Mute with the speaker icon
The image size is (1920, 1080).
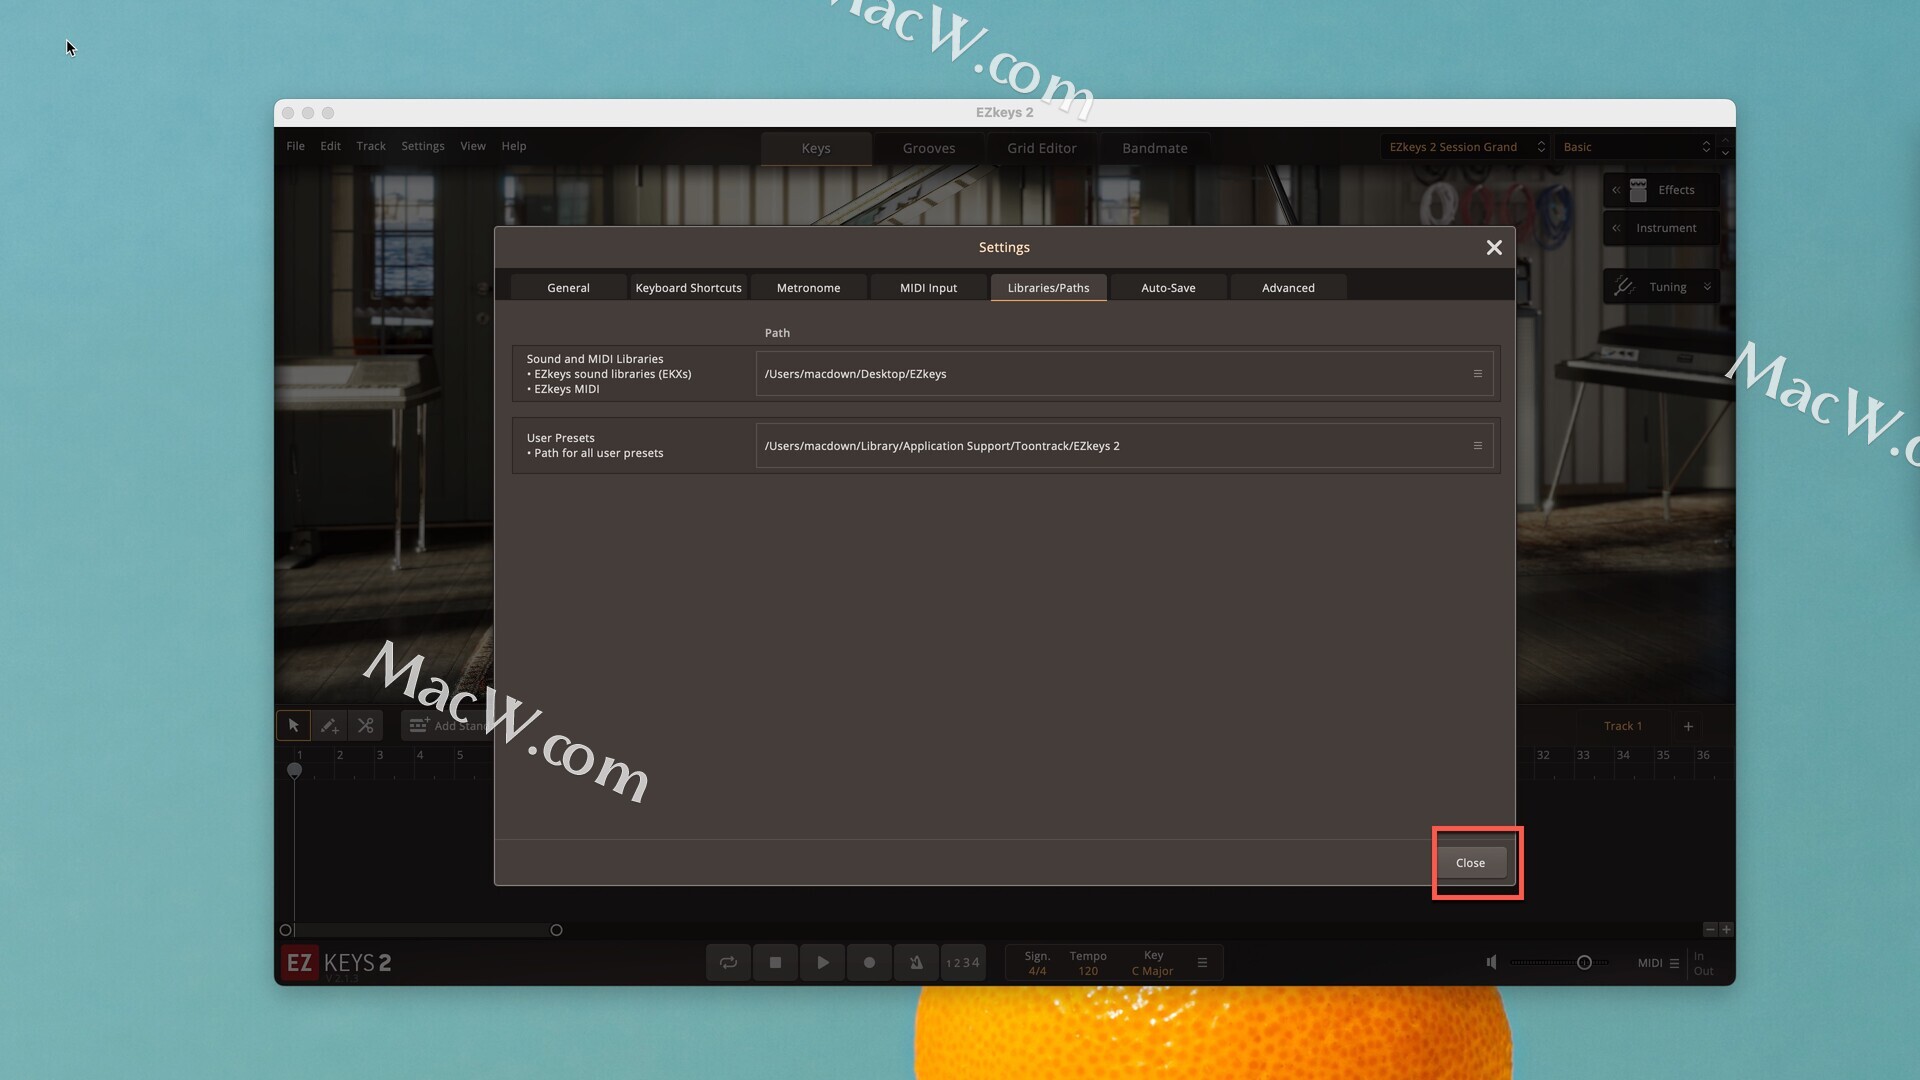coord(1491,962)
